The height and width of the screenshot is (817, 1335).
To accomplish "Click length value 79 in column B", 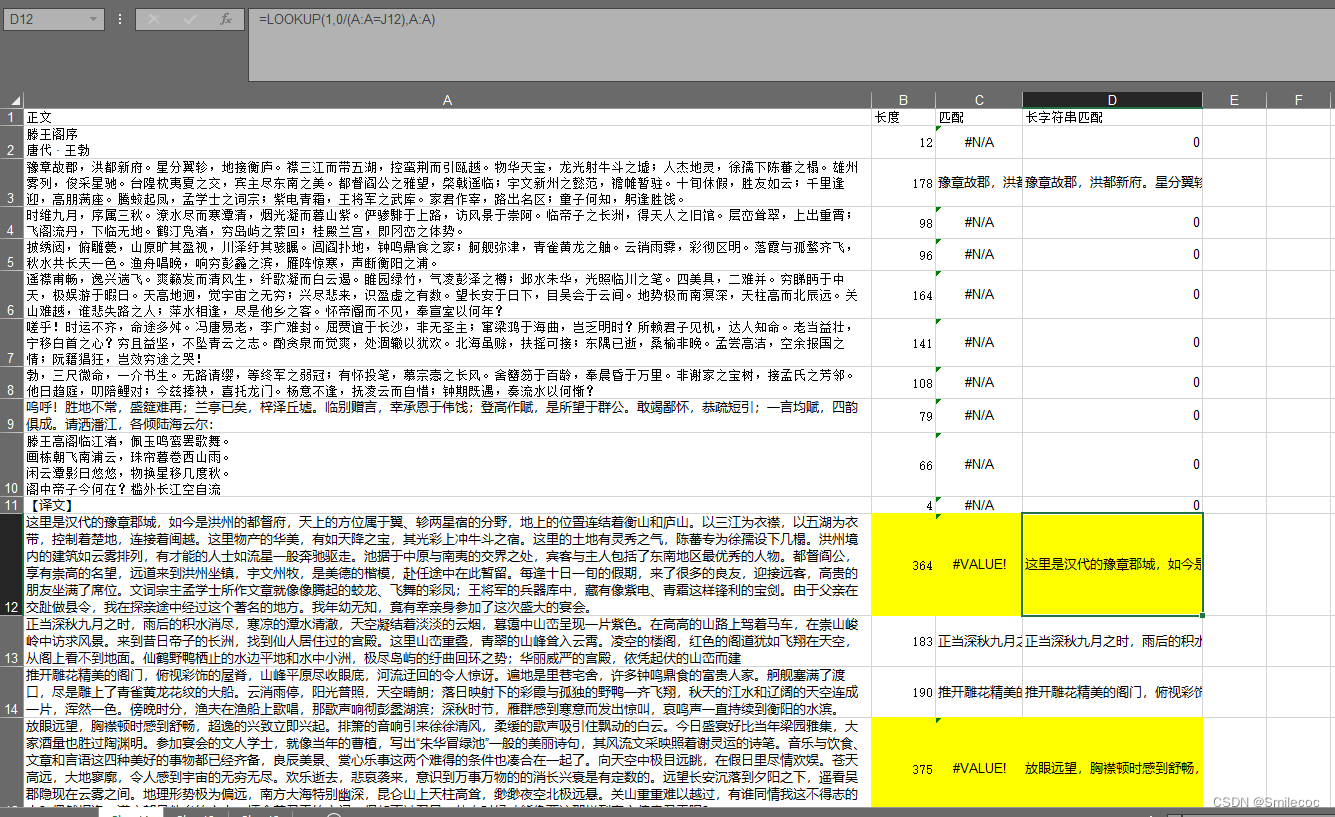I will [x=904, y=416].
